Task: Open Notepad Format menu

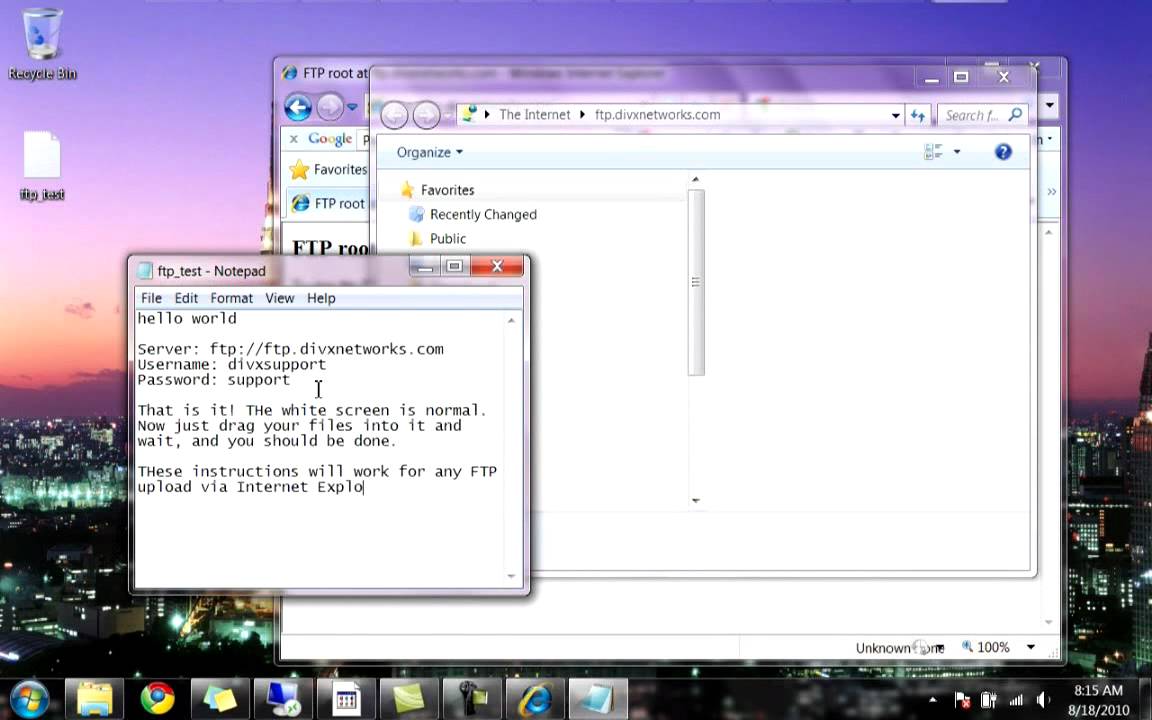Action: [231, 298]
